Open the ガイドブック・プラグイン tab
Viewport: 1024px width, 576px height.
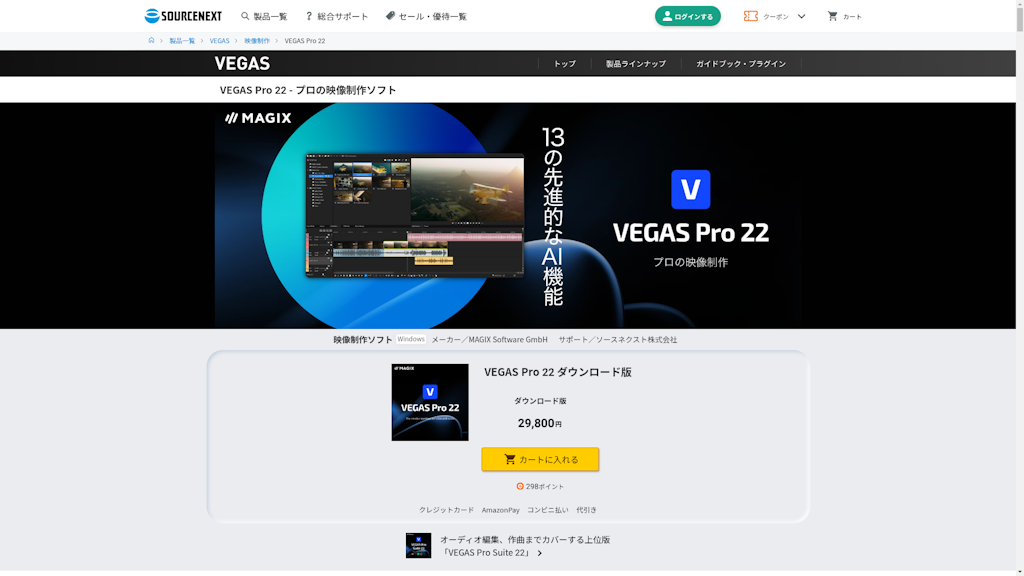pyautogui.click(x=741, y=64)
